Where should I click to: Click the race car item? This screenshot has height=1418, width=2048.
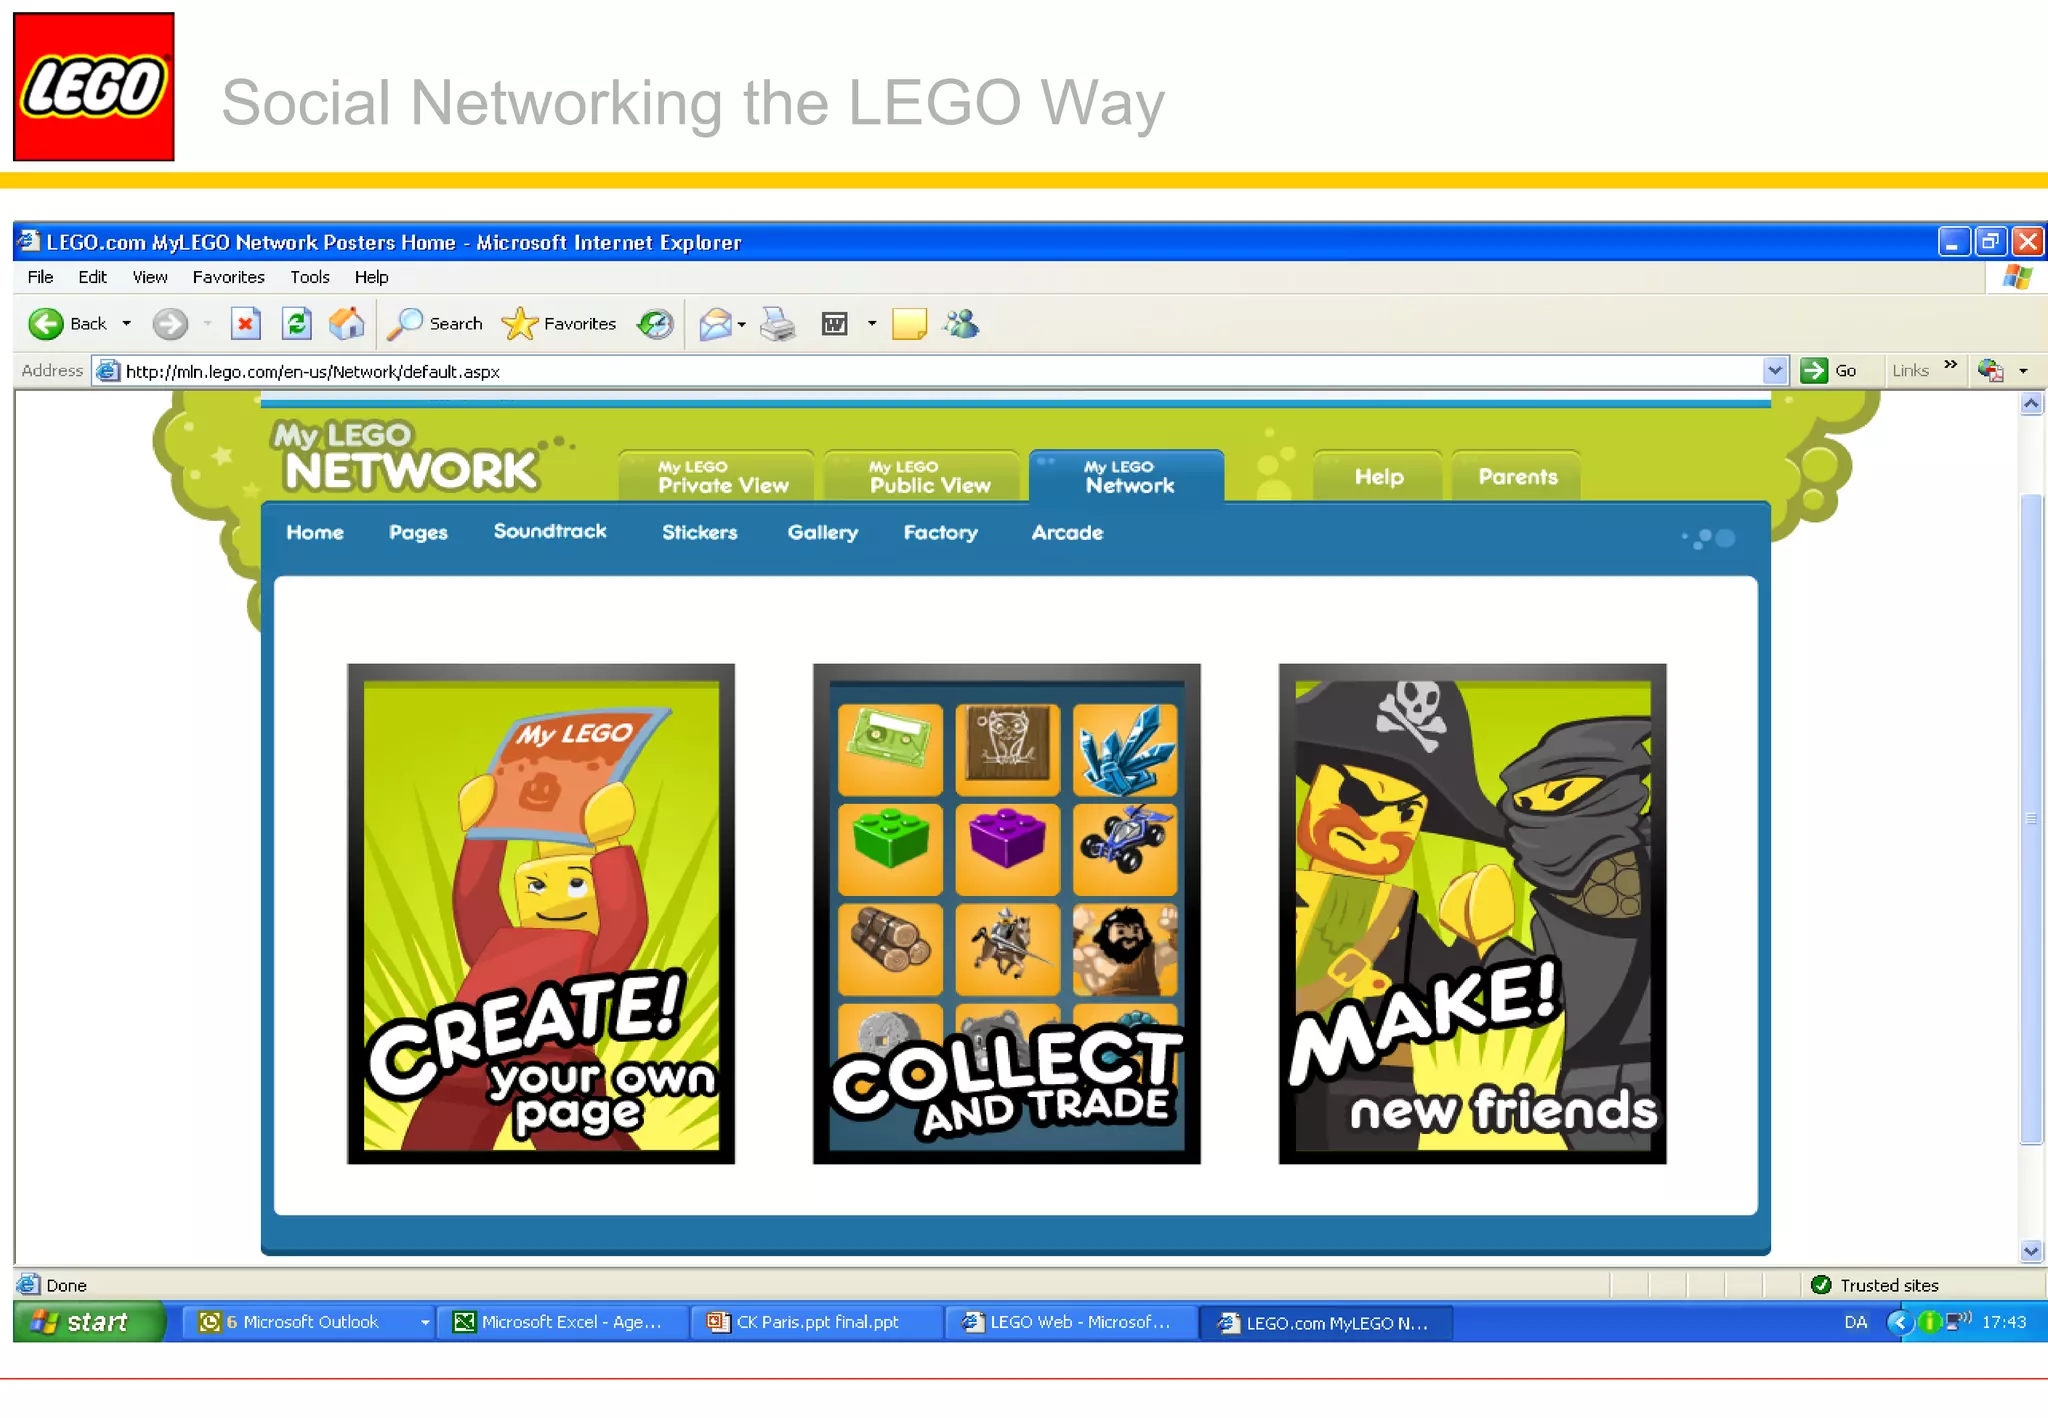[x=1125, y=849]
